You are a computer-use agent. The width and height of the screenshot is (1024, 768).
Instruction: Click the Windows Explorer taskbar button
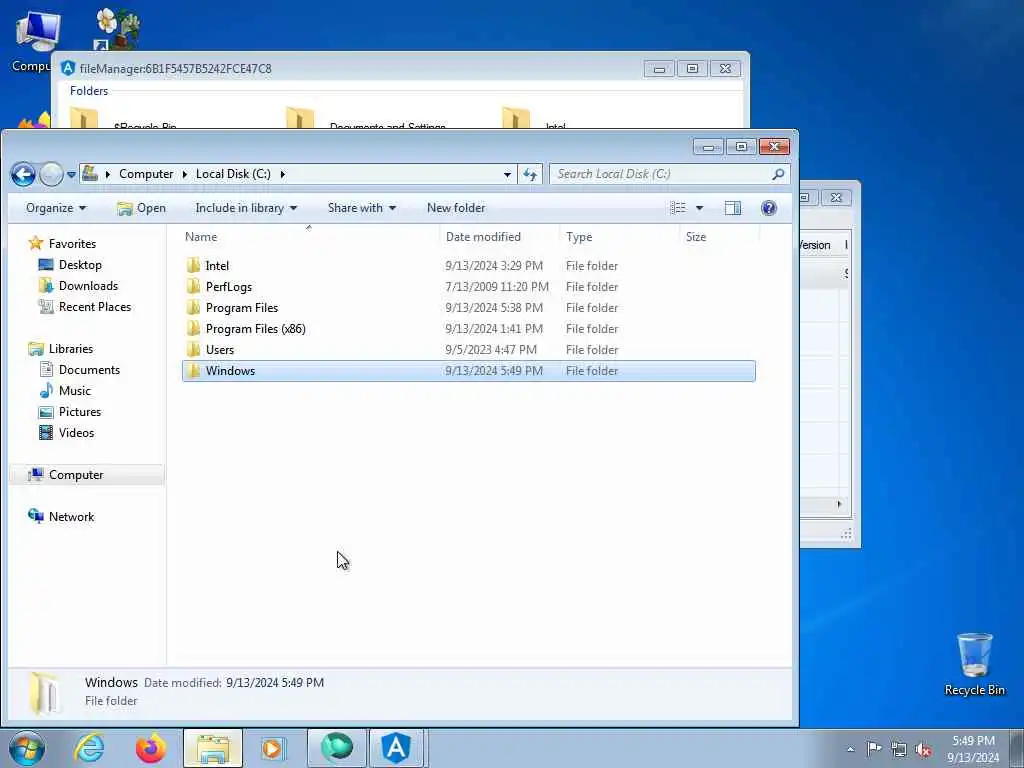pos(213,748)
